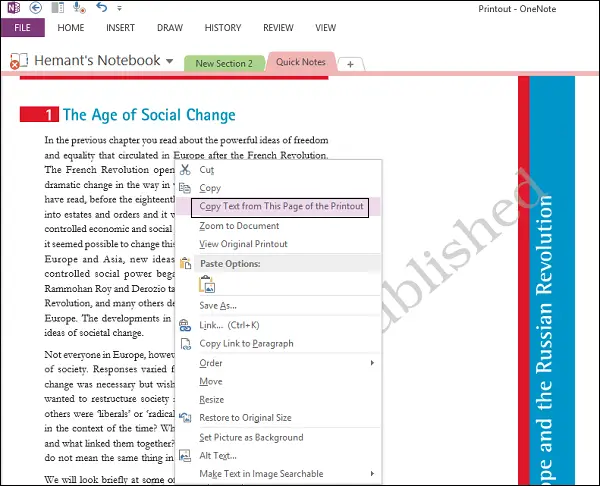Click Restore to Original Size option

(x=245, y=418)
